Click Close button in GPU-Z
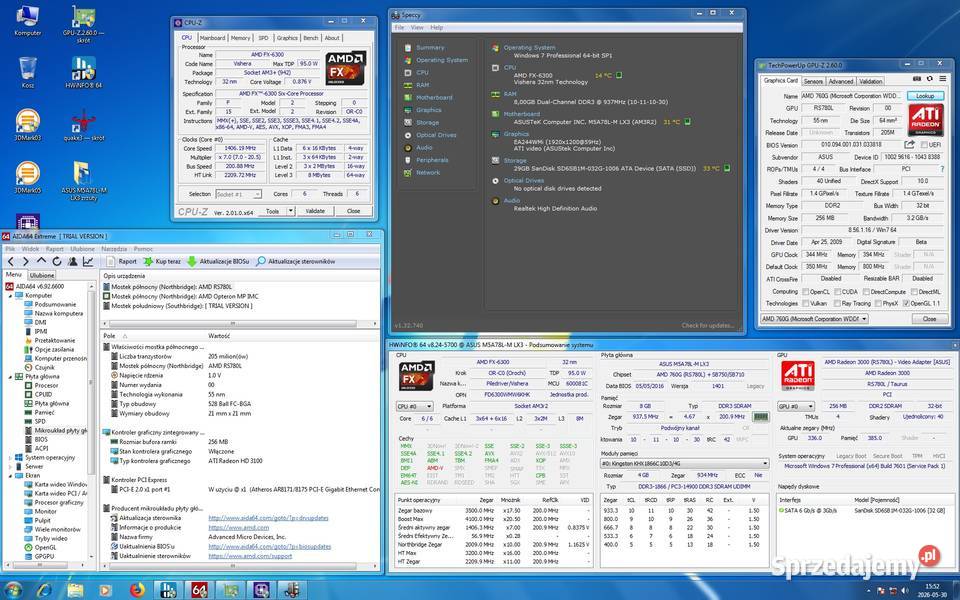The image size is (960, 600). (929, 319)
